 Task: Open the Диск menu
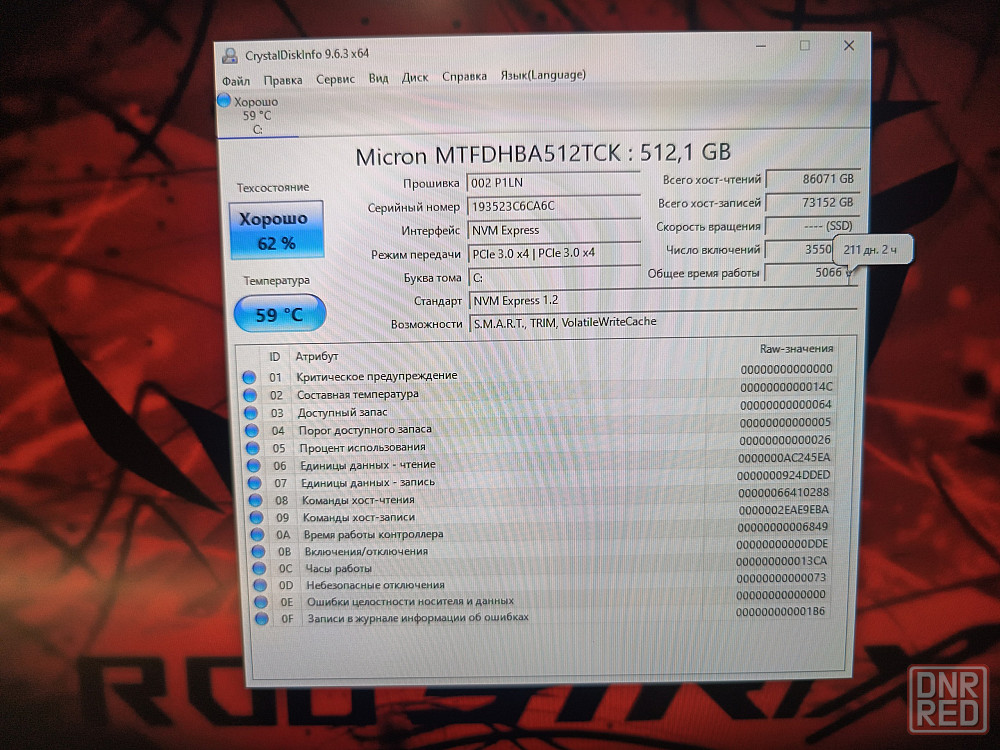click(x=415, y=77)
